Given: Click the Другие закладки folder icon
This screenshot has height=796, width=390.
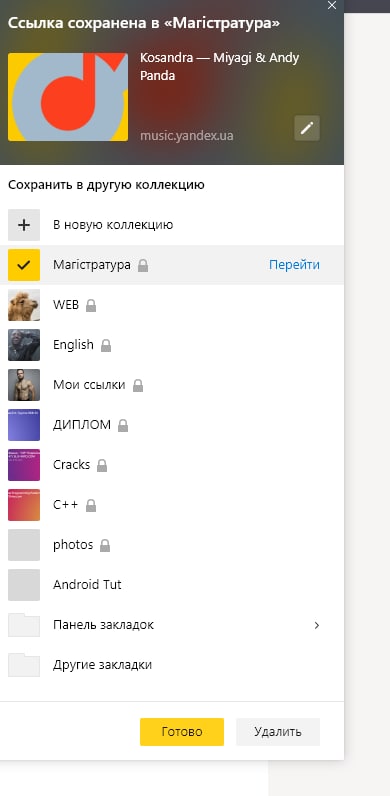Looking at the screenshot, I should 24,665.
